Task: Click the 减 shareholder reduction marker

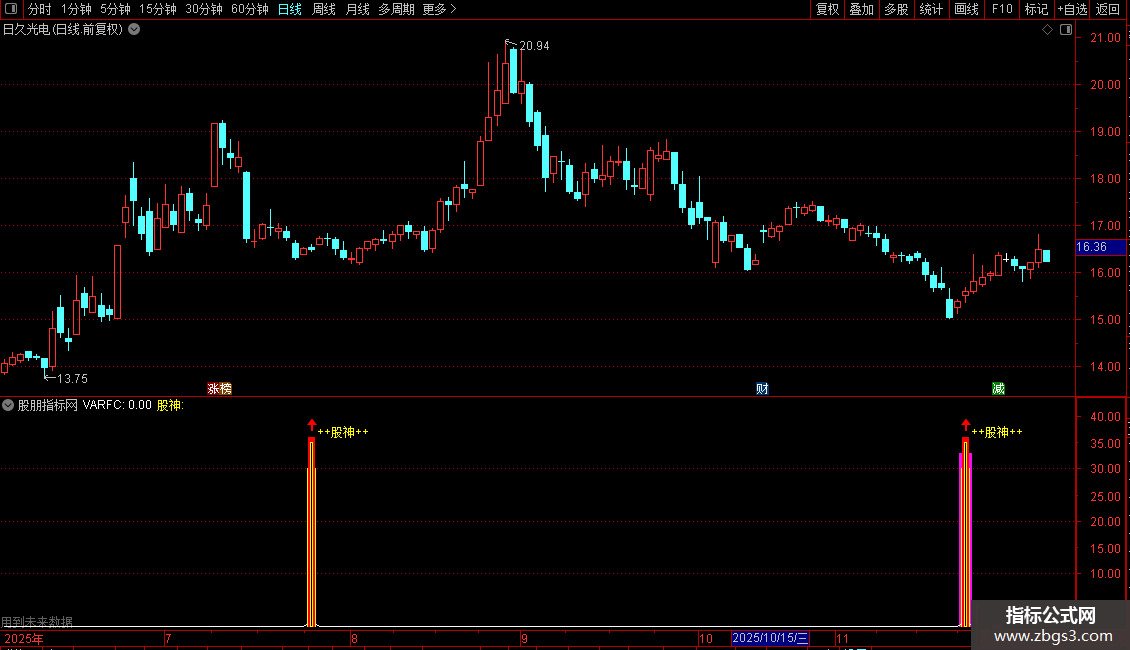Action: [998, 389]
